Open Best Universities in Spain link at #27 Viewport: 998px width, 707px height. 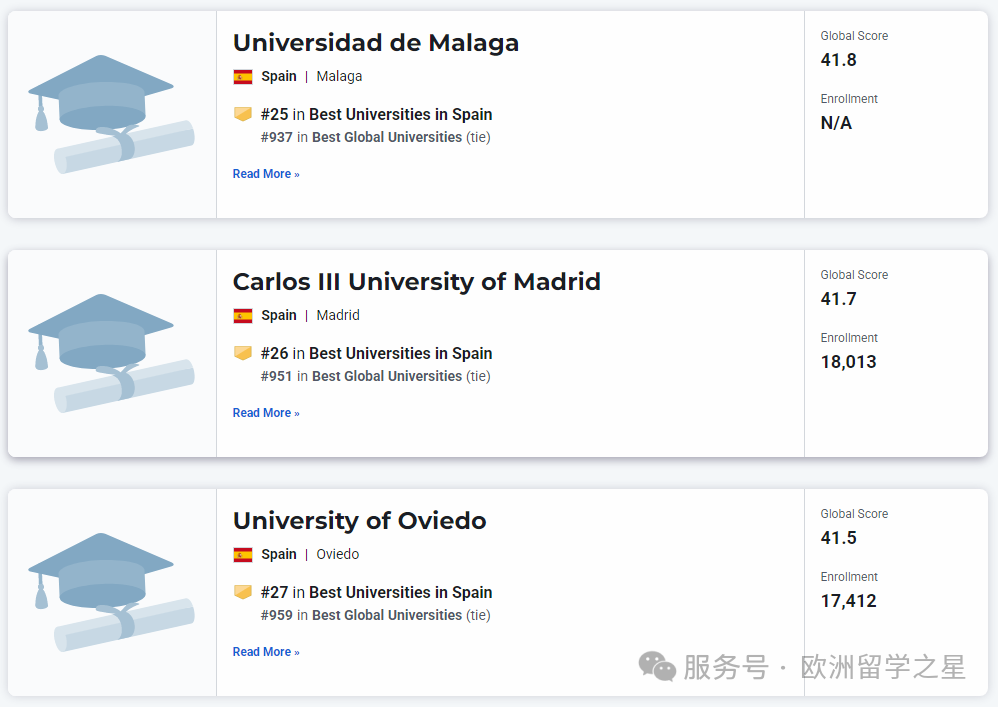pos(400,593)
